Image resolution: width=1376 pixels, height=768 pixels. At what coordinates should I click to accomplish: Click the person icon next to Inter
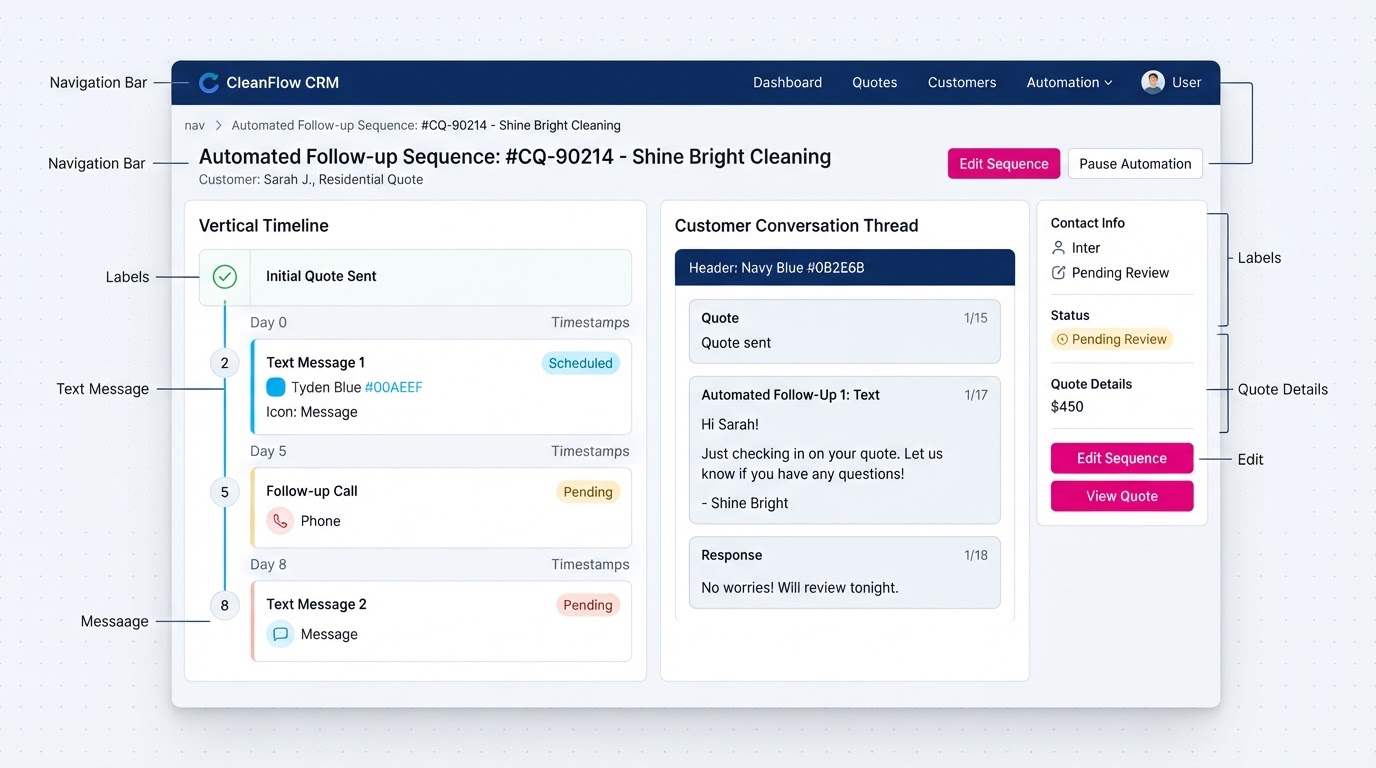pyautogui.click(x=1059, y=248)
